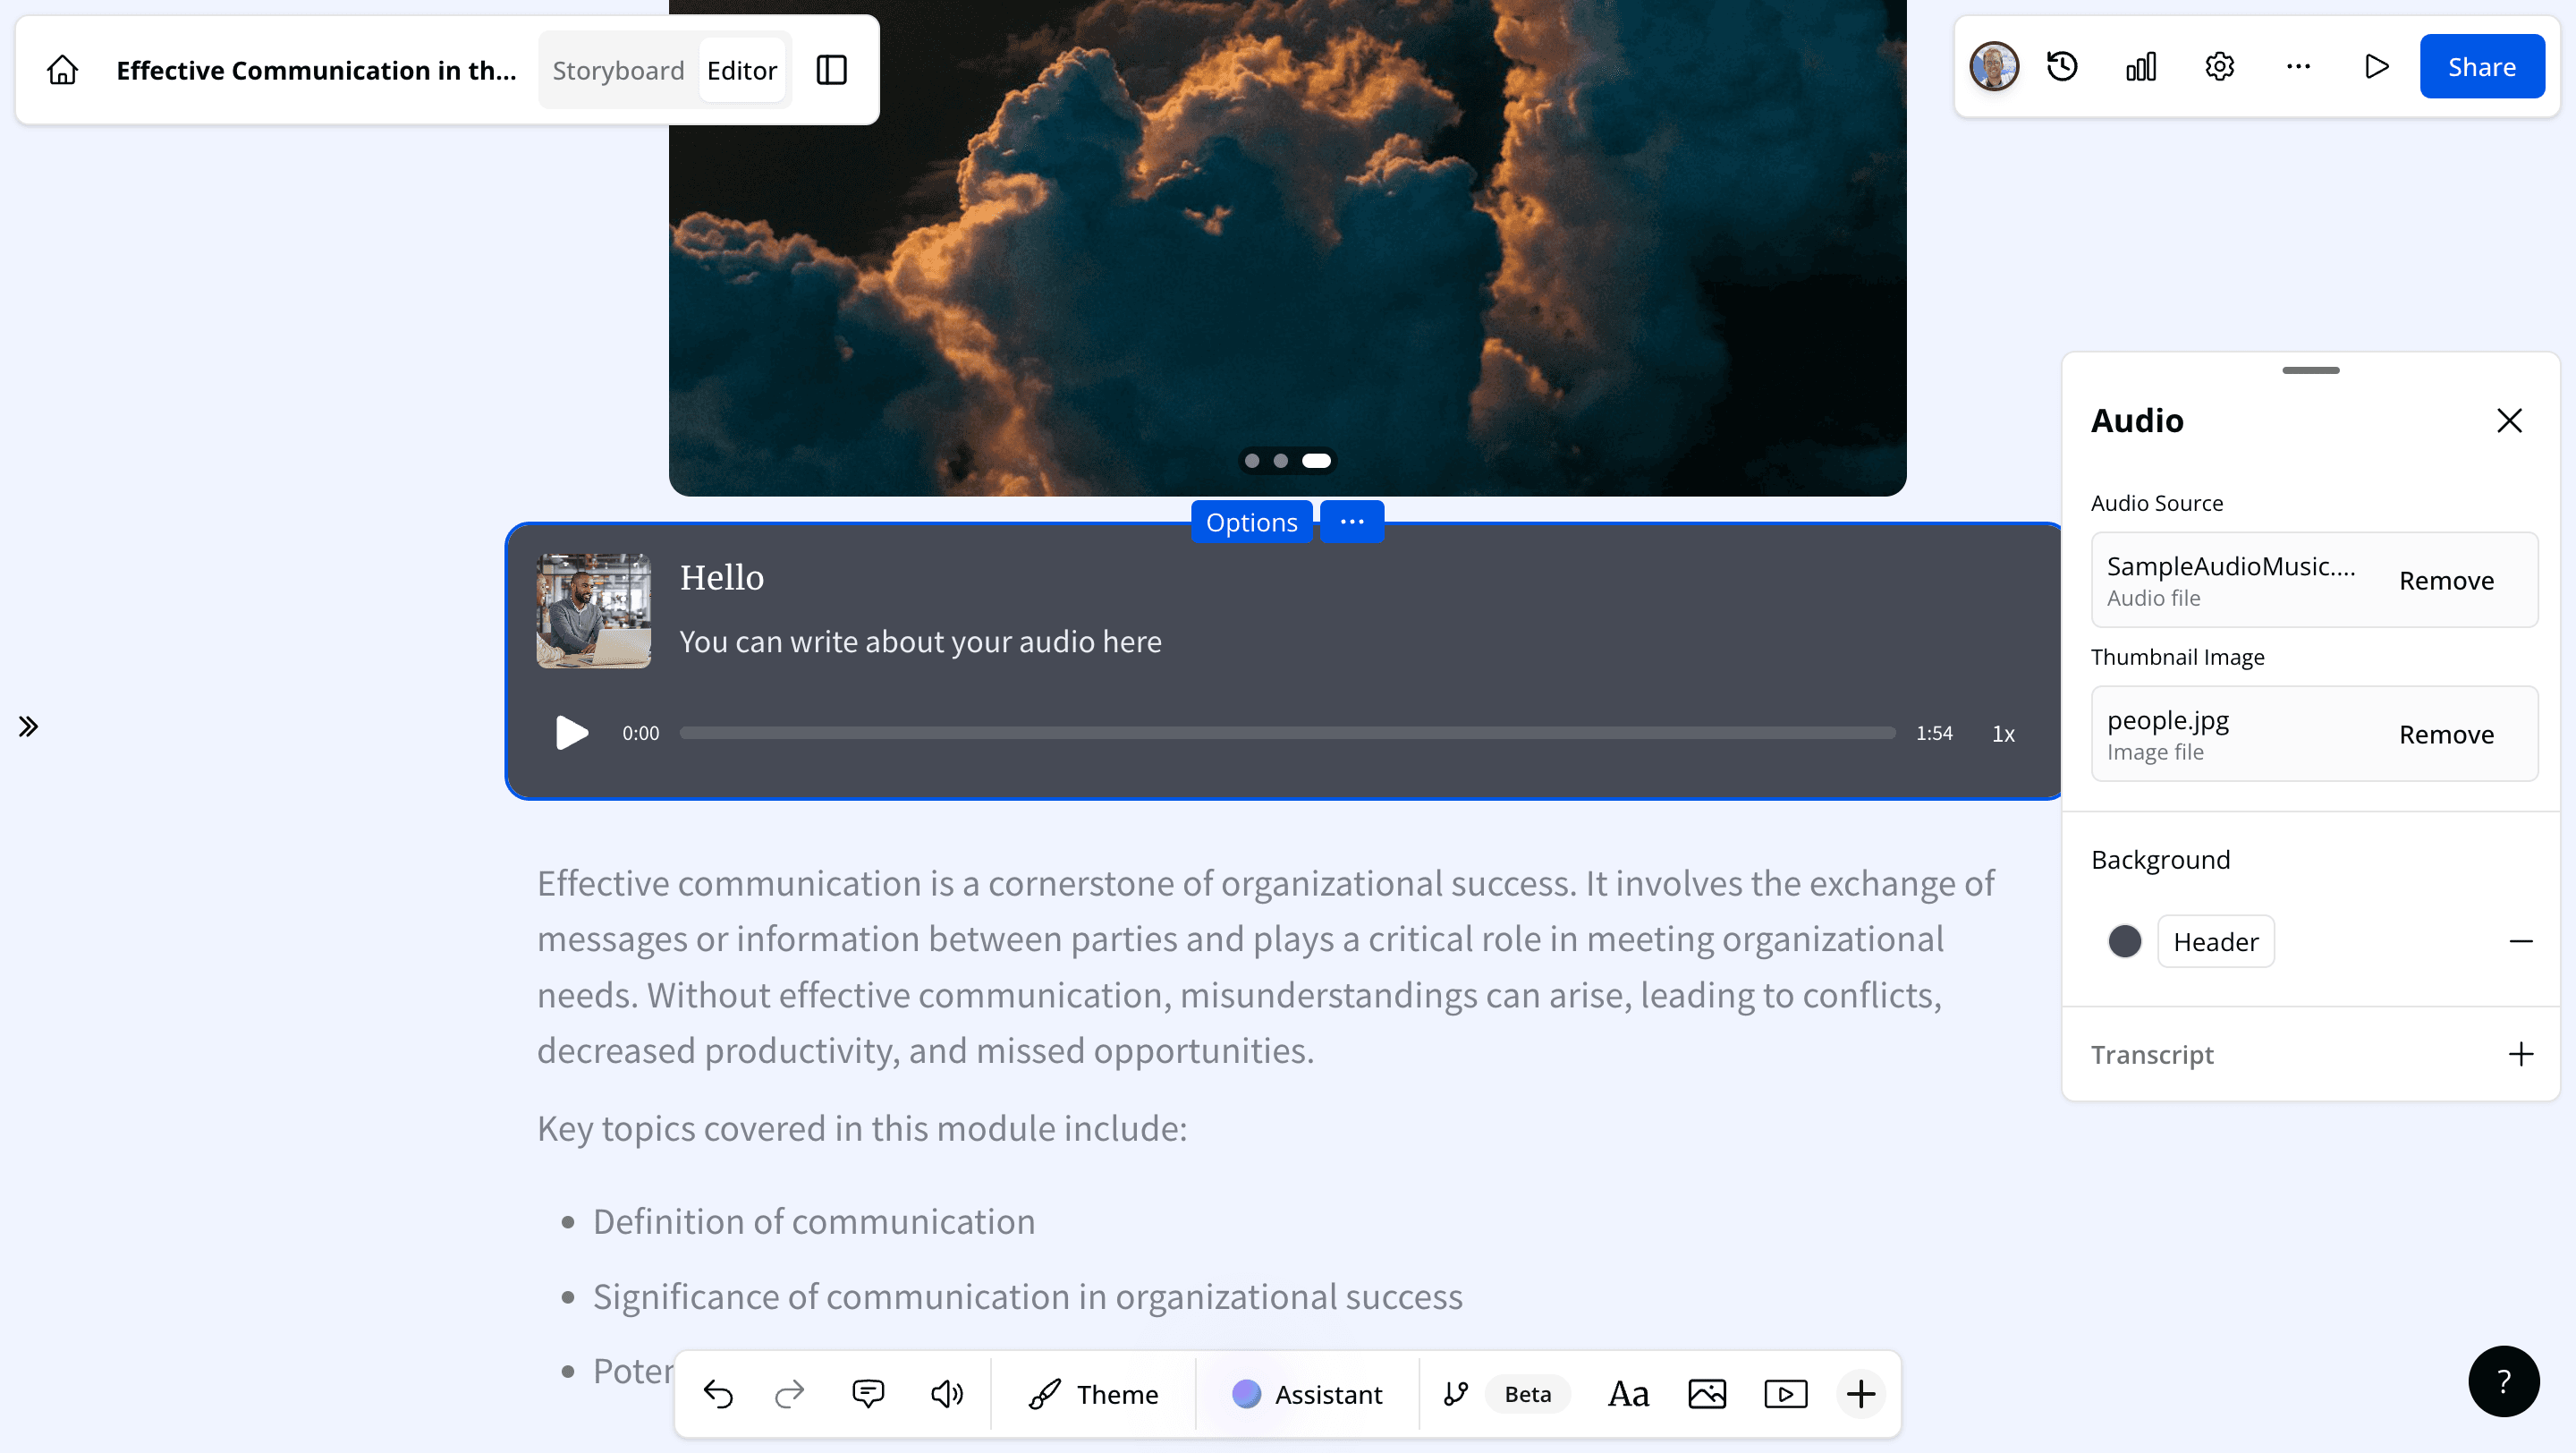Collapse the Background section
The image size is (2576, 1453).
pyautogui.click(x=2520, y=942)
